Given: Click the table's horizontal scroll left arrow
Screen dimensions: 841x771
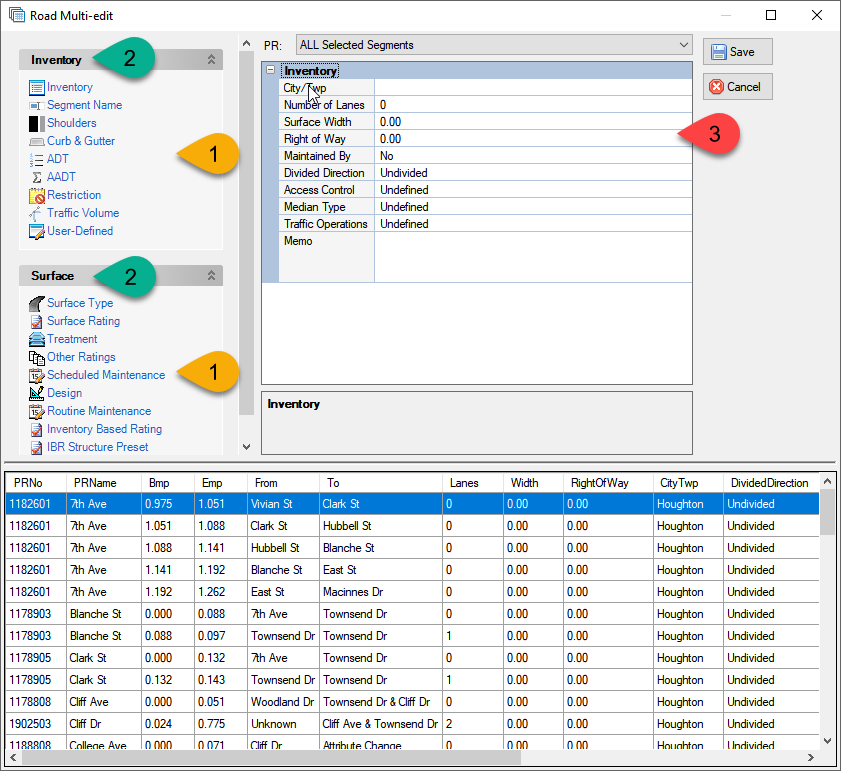Looking at the screenshot, I should pyautogui.click(x=13, y=758).
